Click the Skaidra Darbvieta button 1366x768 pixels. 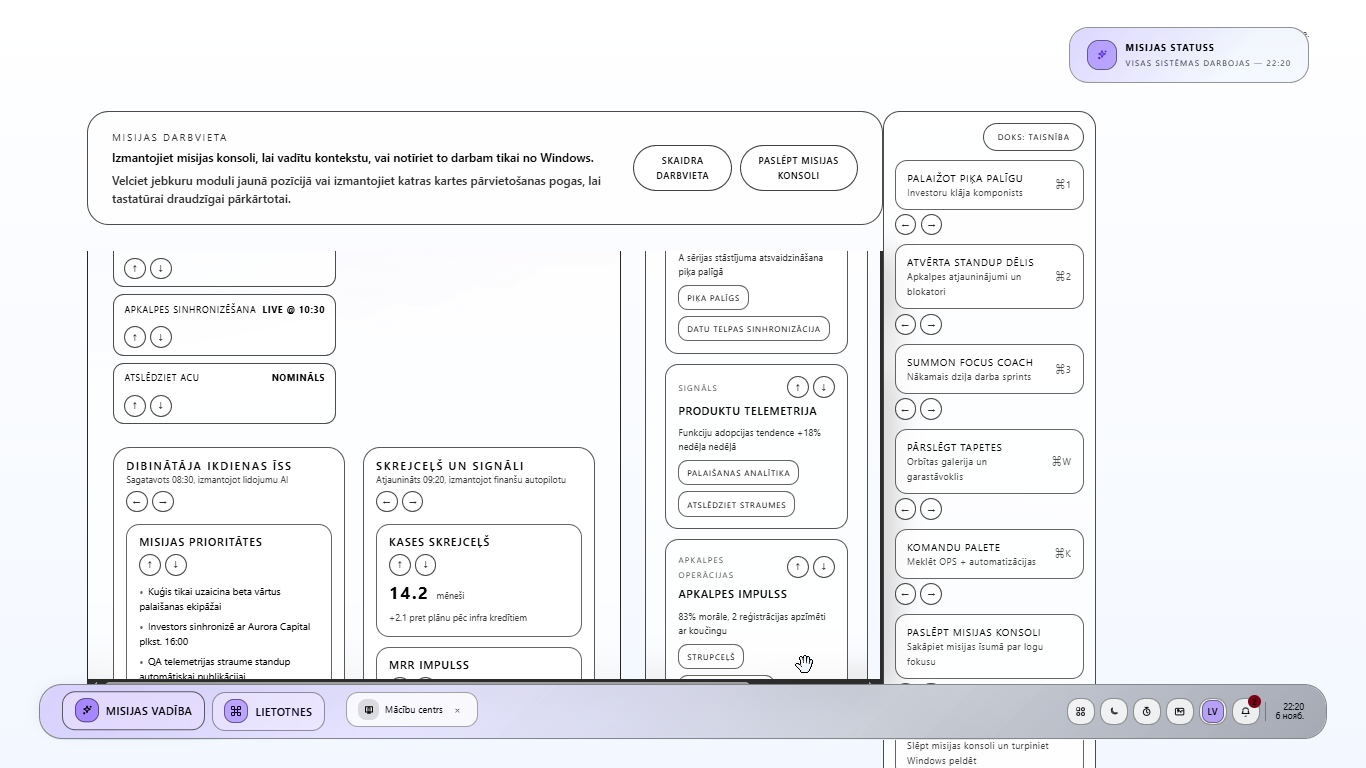coord(682,168)
